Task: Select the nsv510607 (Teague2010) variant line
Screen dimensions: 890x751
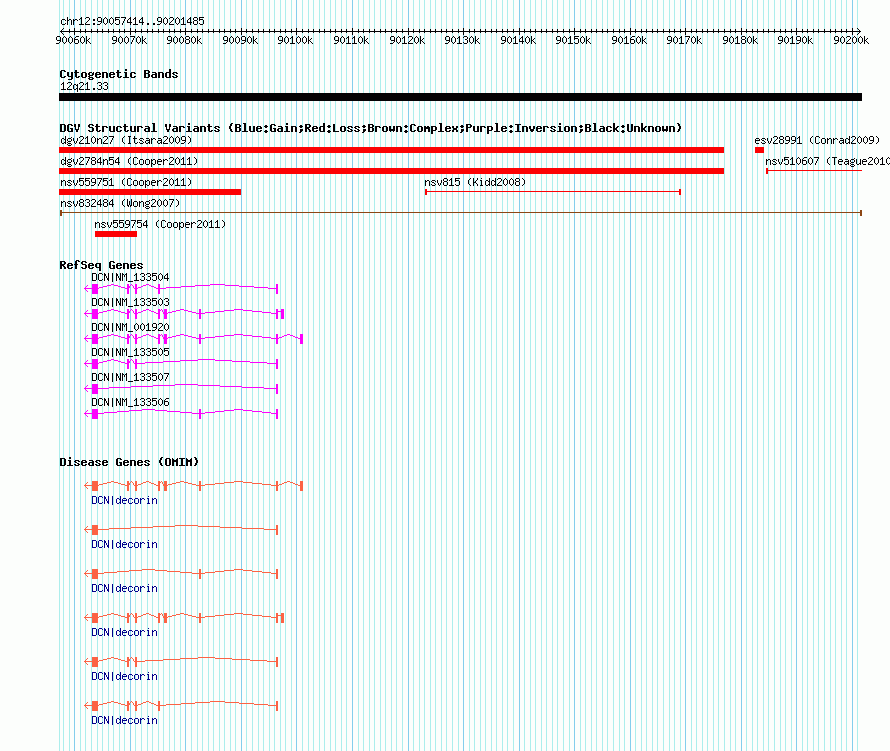Action: coord(814,171)
